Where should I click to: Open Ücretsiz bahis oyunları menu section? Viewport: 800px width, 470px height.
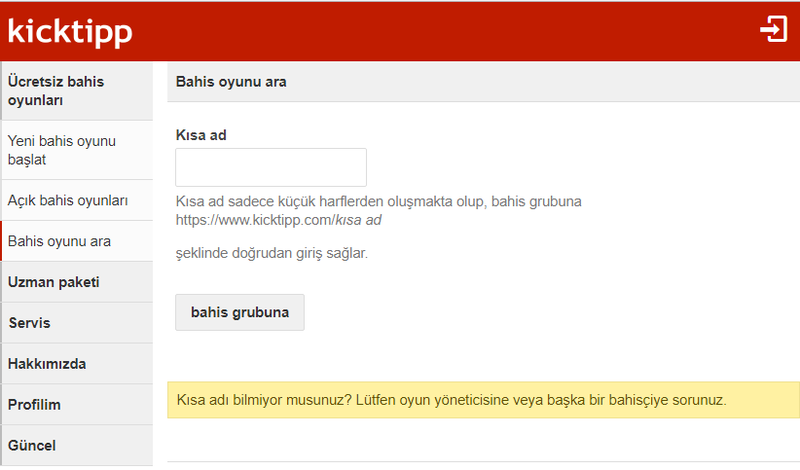tap(77, 91)
